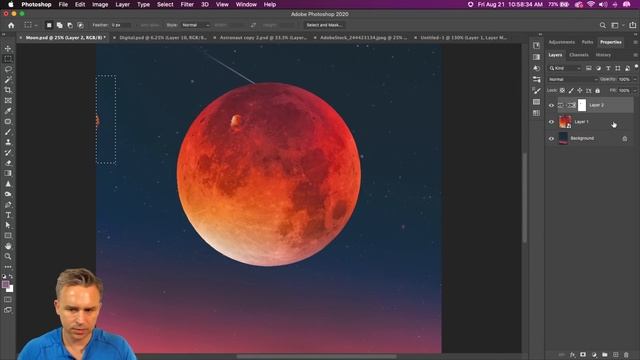Toggle the pixel layers filter
Viewport: 640px width, 360px height.
pos(588,68)
